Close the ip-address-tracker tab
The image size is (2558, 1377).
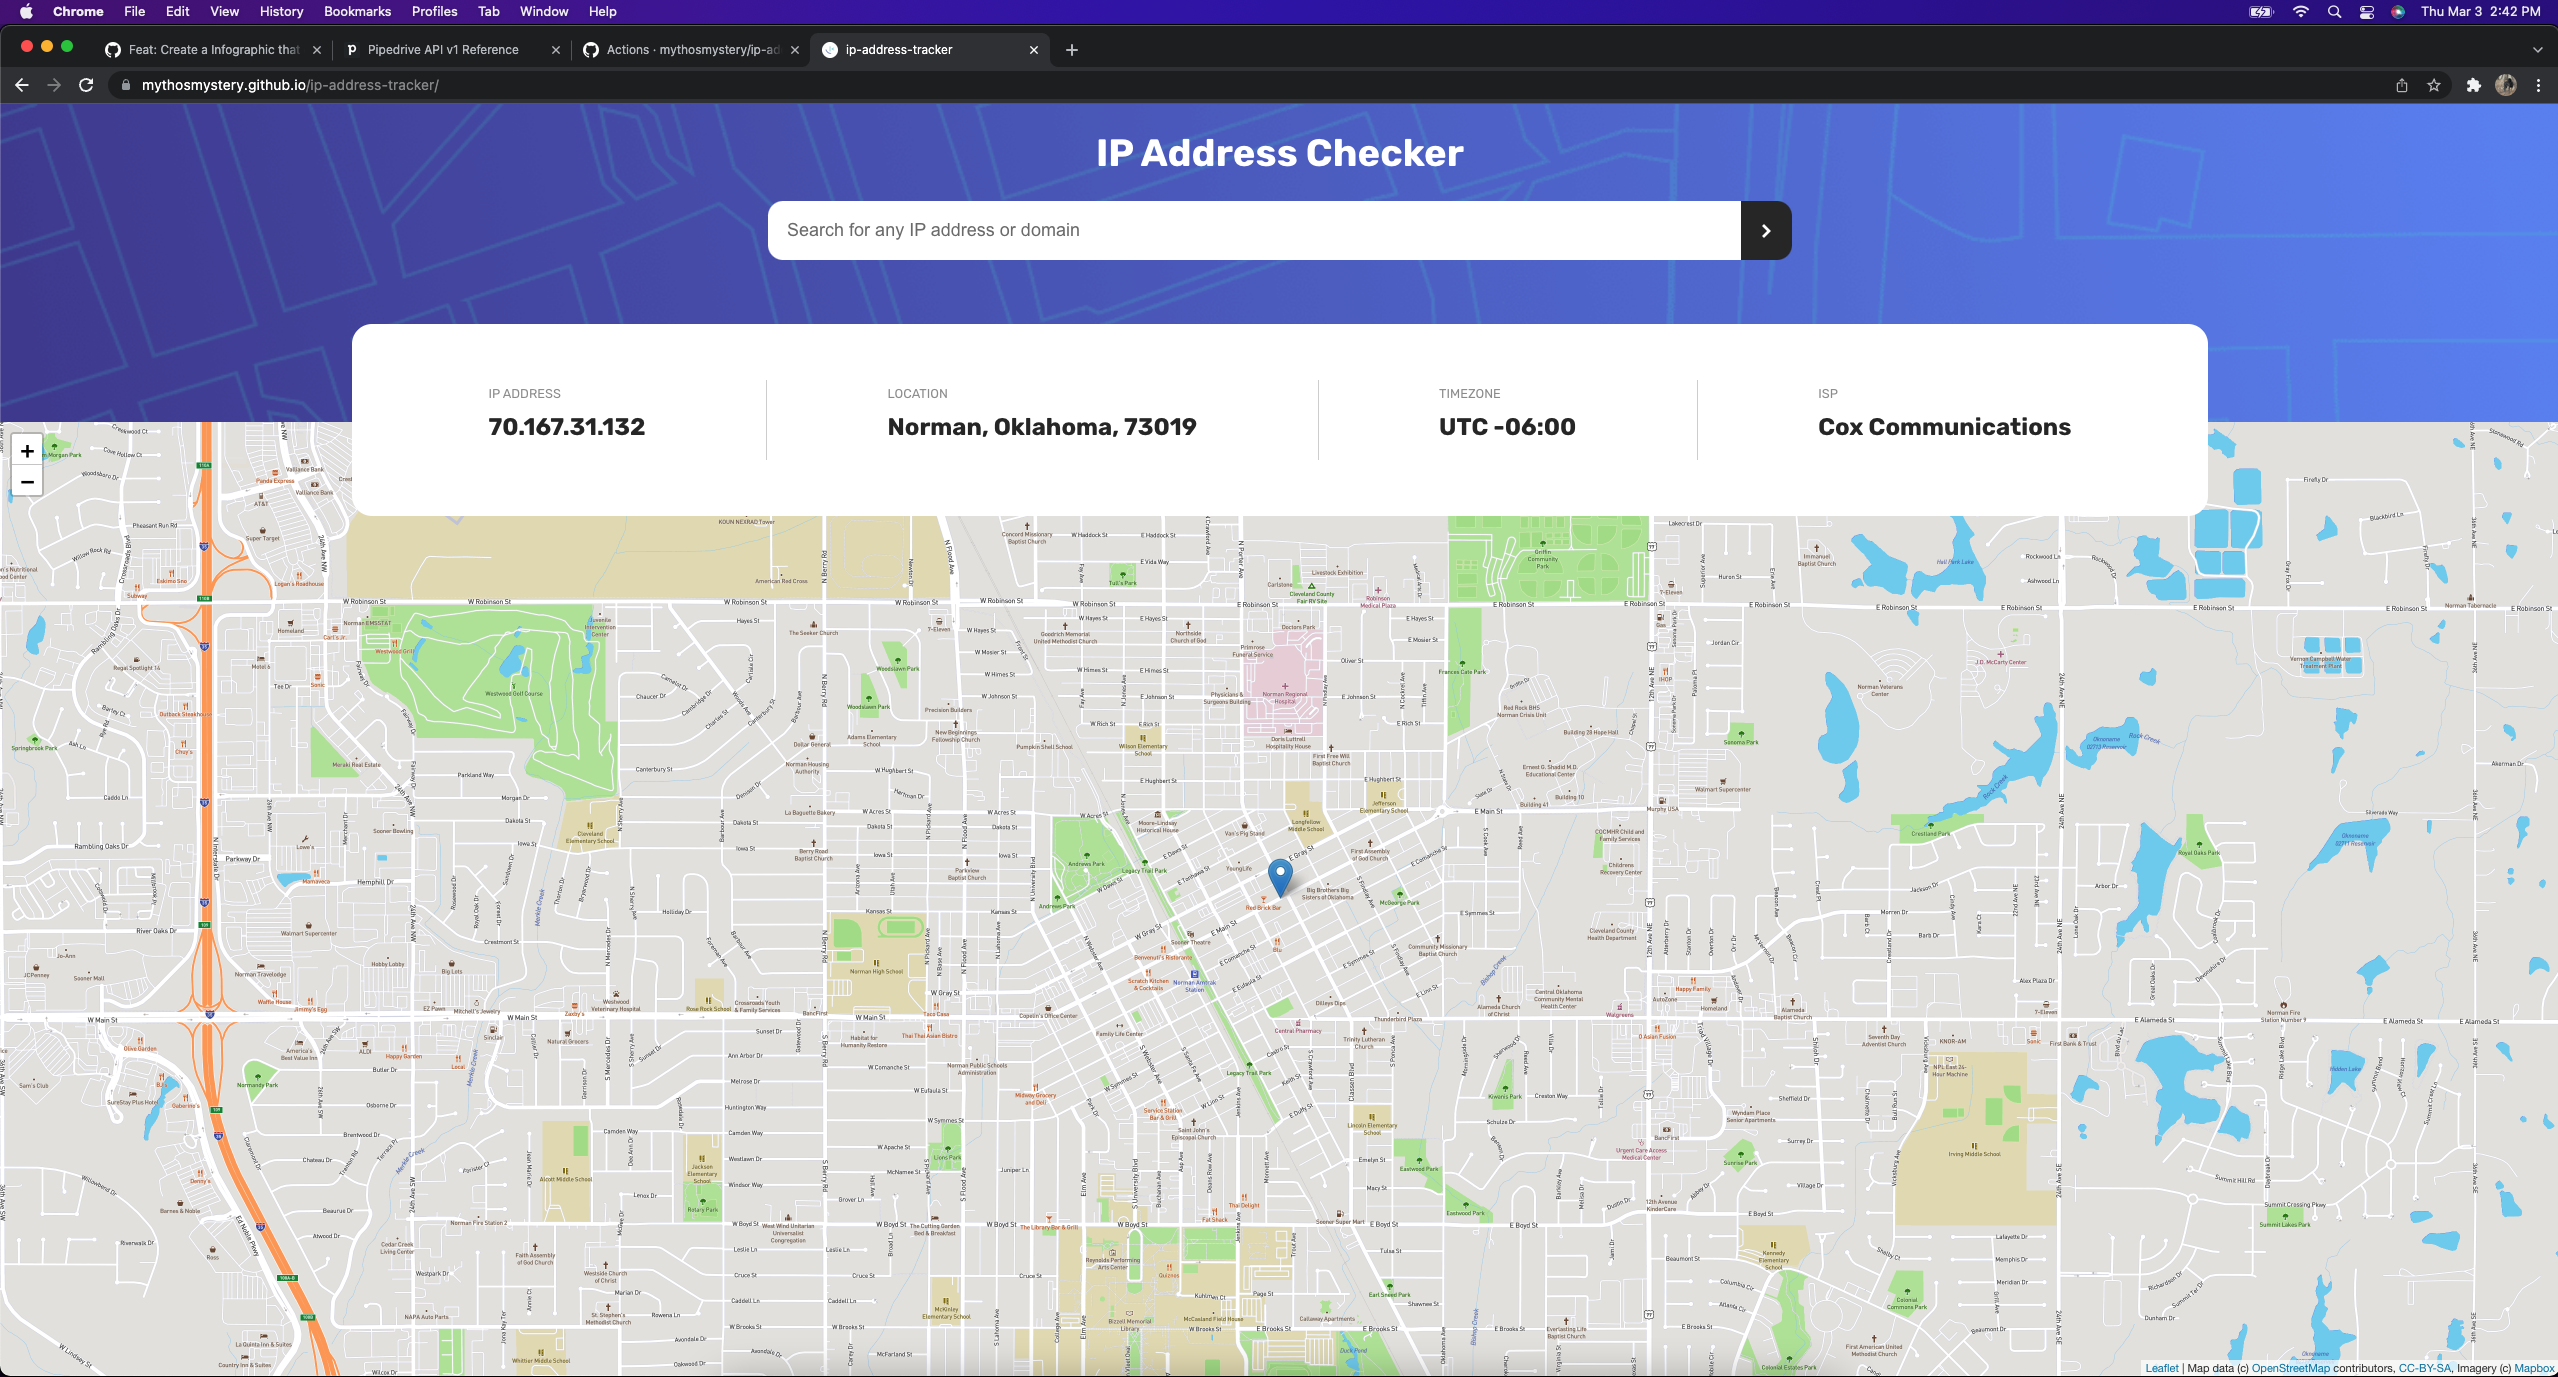[x=1034, y=50]
